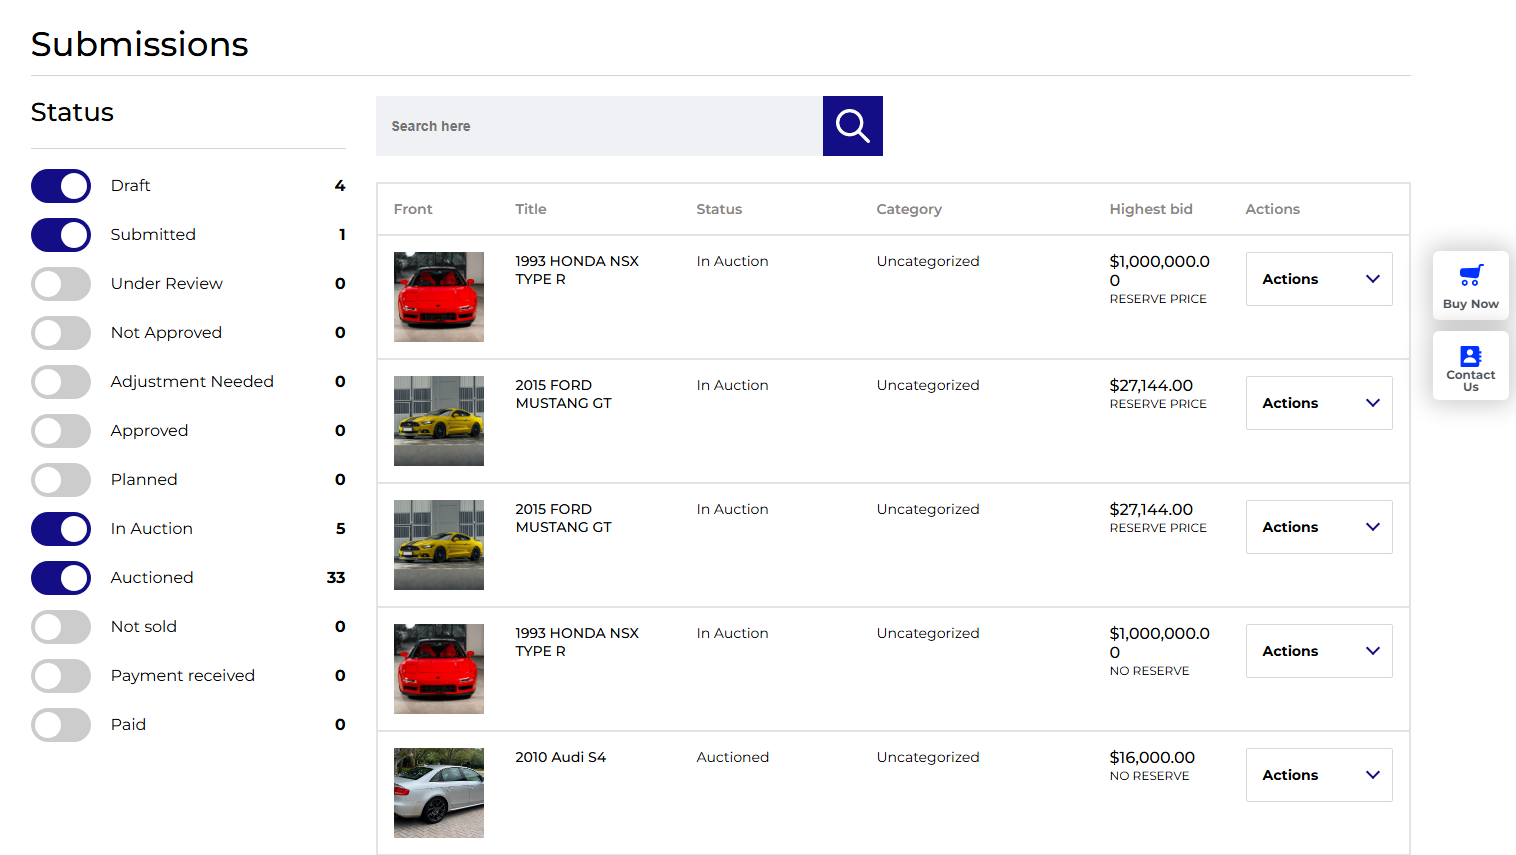Open the Contact Us shortcut
The height and width of the screenshot is (855, 1516).
[1470, 366]
